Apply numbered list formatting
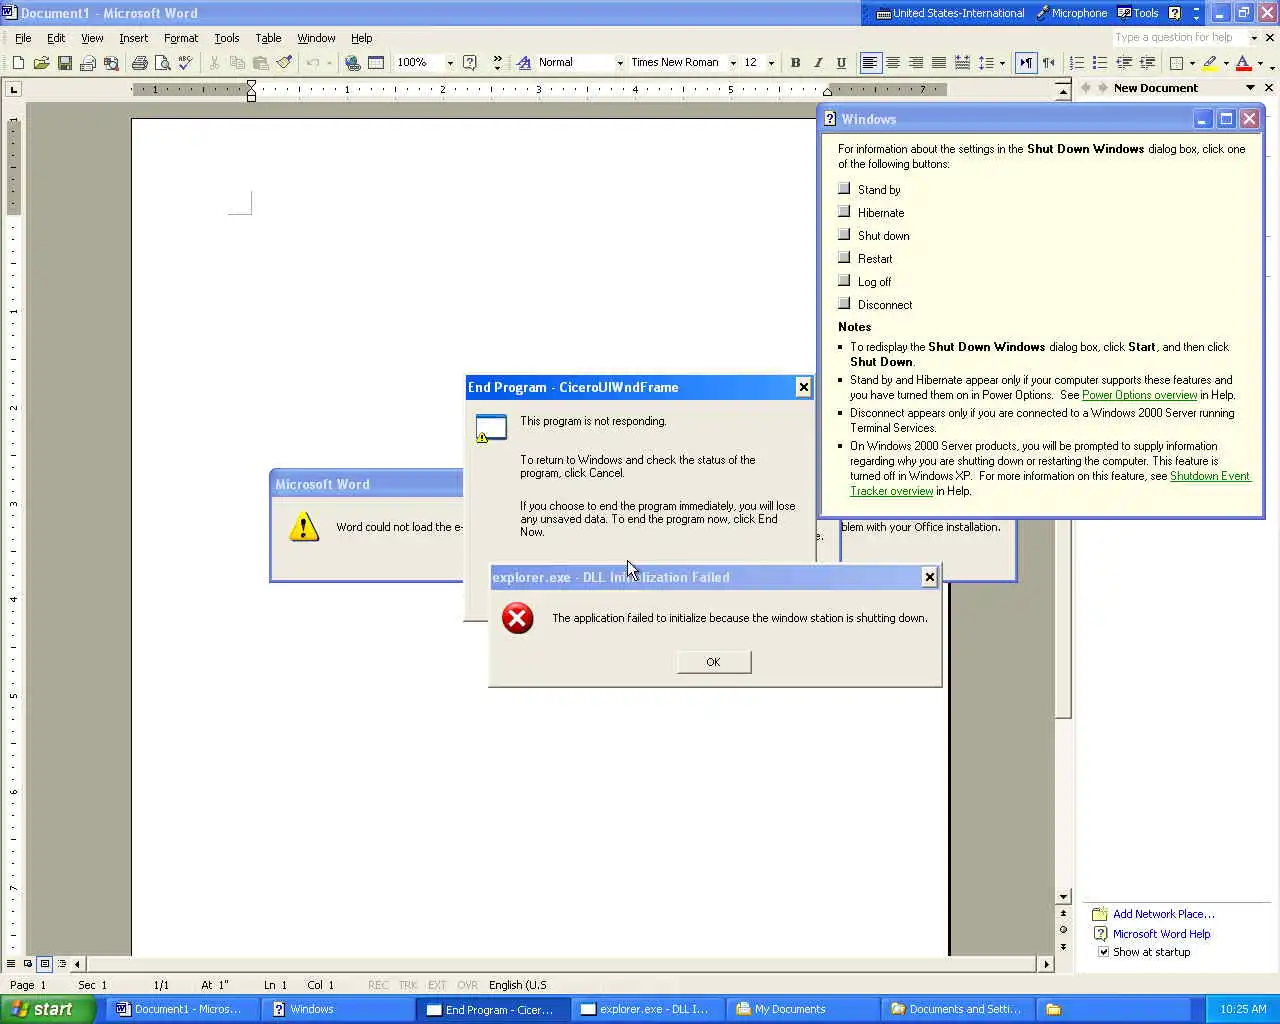Viewport: 1280px width, 1024px height. tap(1077, 63)
